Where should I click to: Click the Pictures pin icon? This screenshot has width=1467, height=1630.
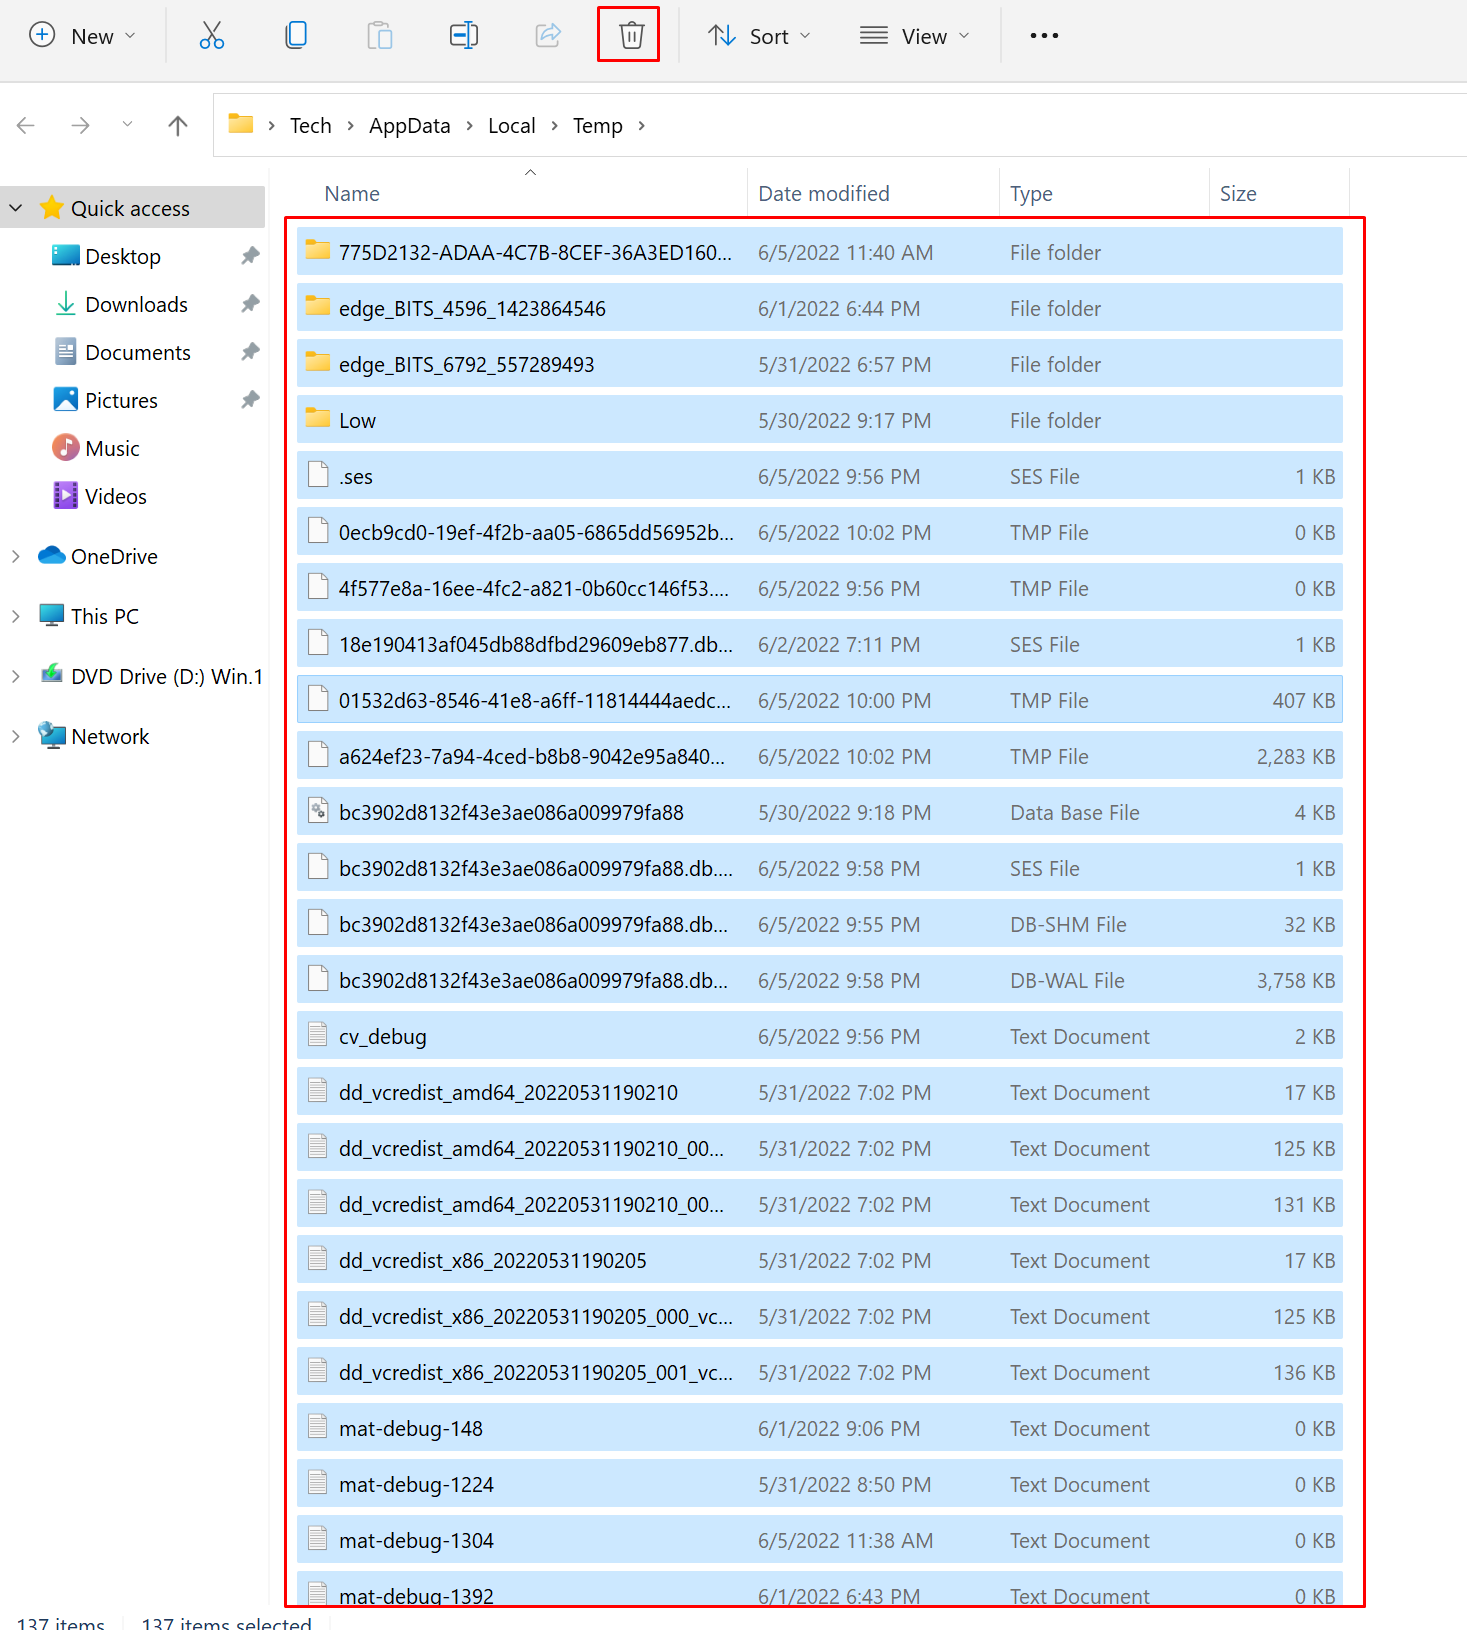pyautogui.click(x=250, y=400)
